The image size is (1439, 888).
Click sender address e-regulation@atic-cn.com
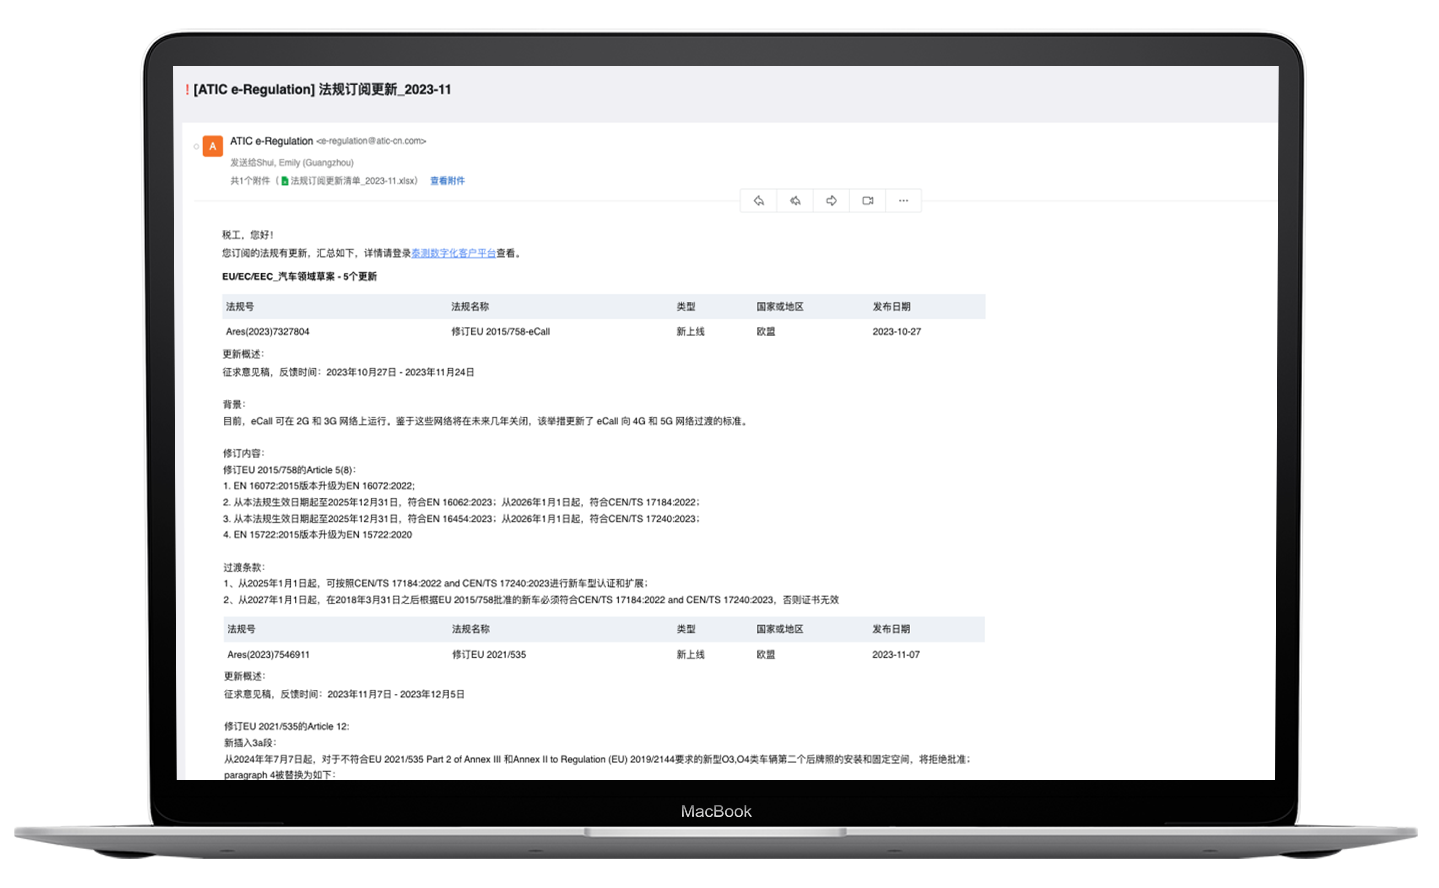371,141
